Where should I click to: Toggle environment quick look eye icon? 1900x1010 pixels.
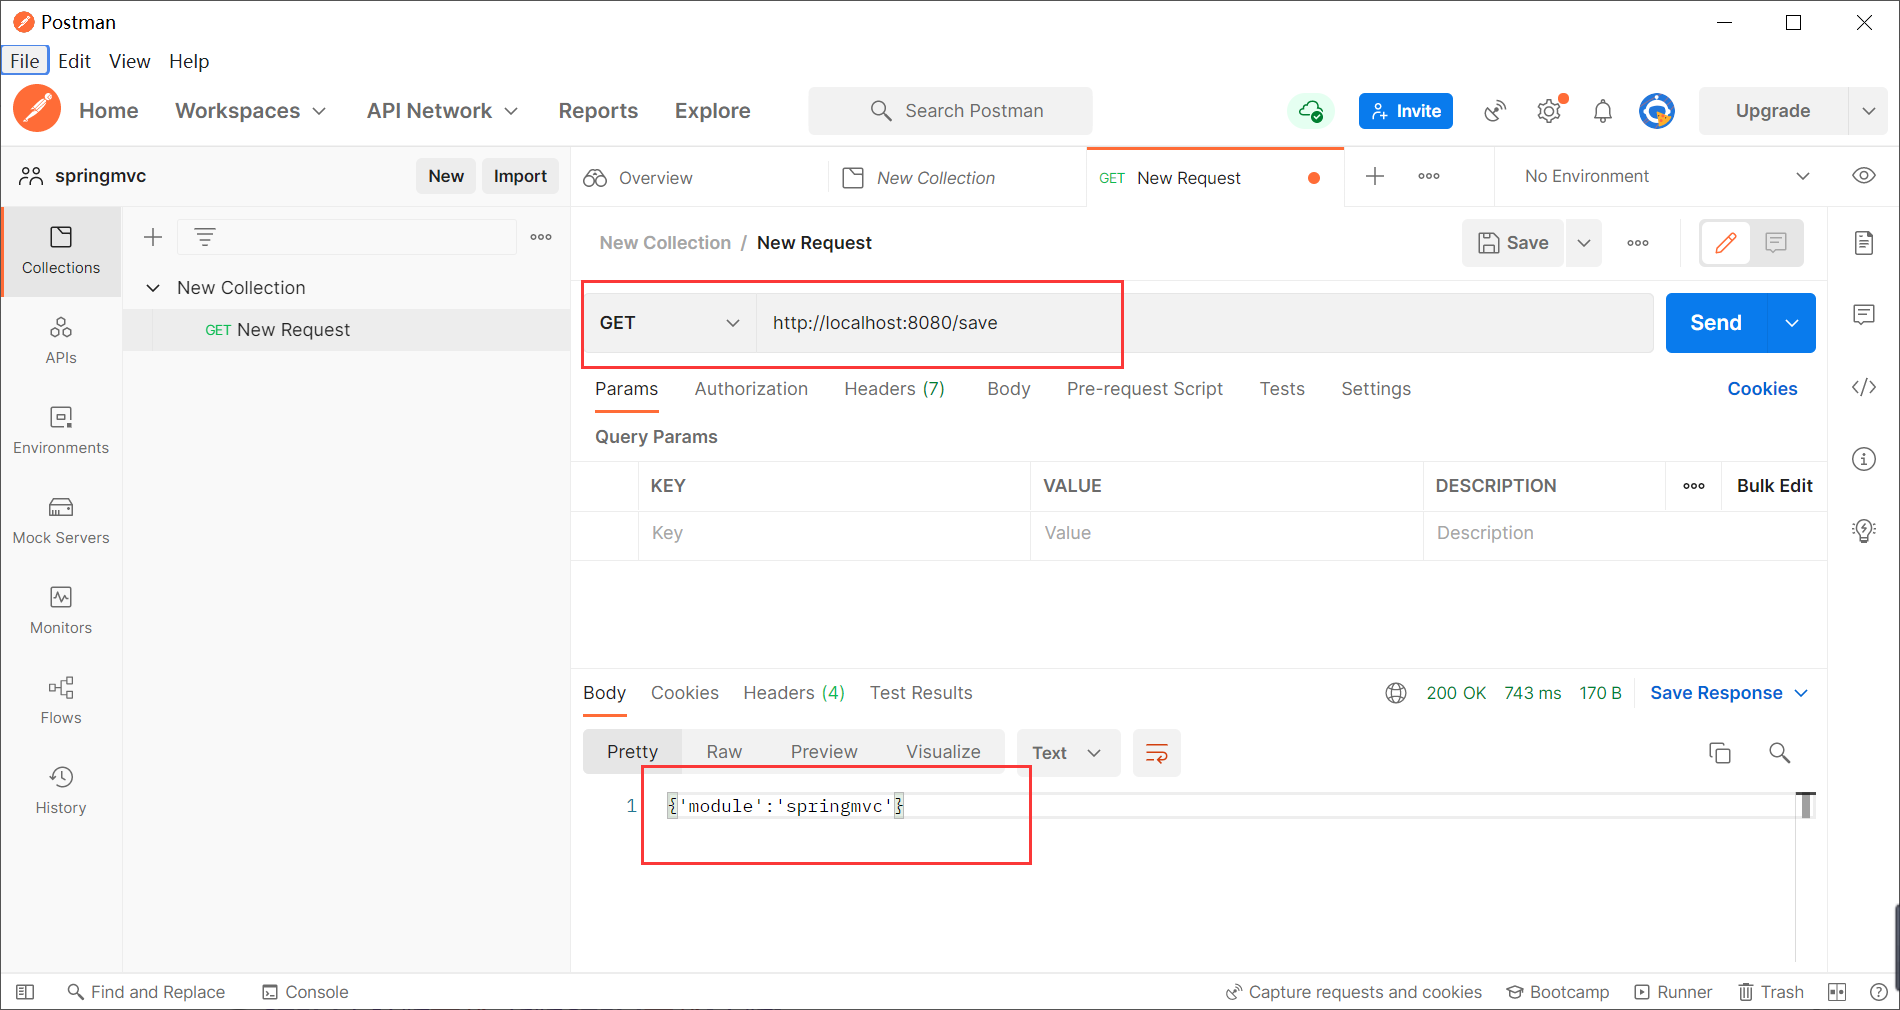(1864, 176)
